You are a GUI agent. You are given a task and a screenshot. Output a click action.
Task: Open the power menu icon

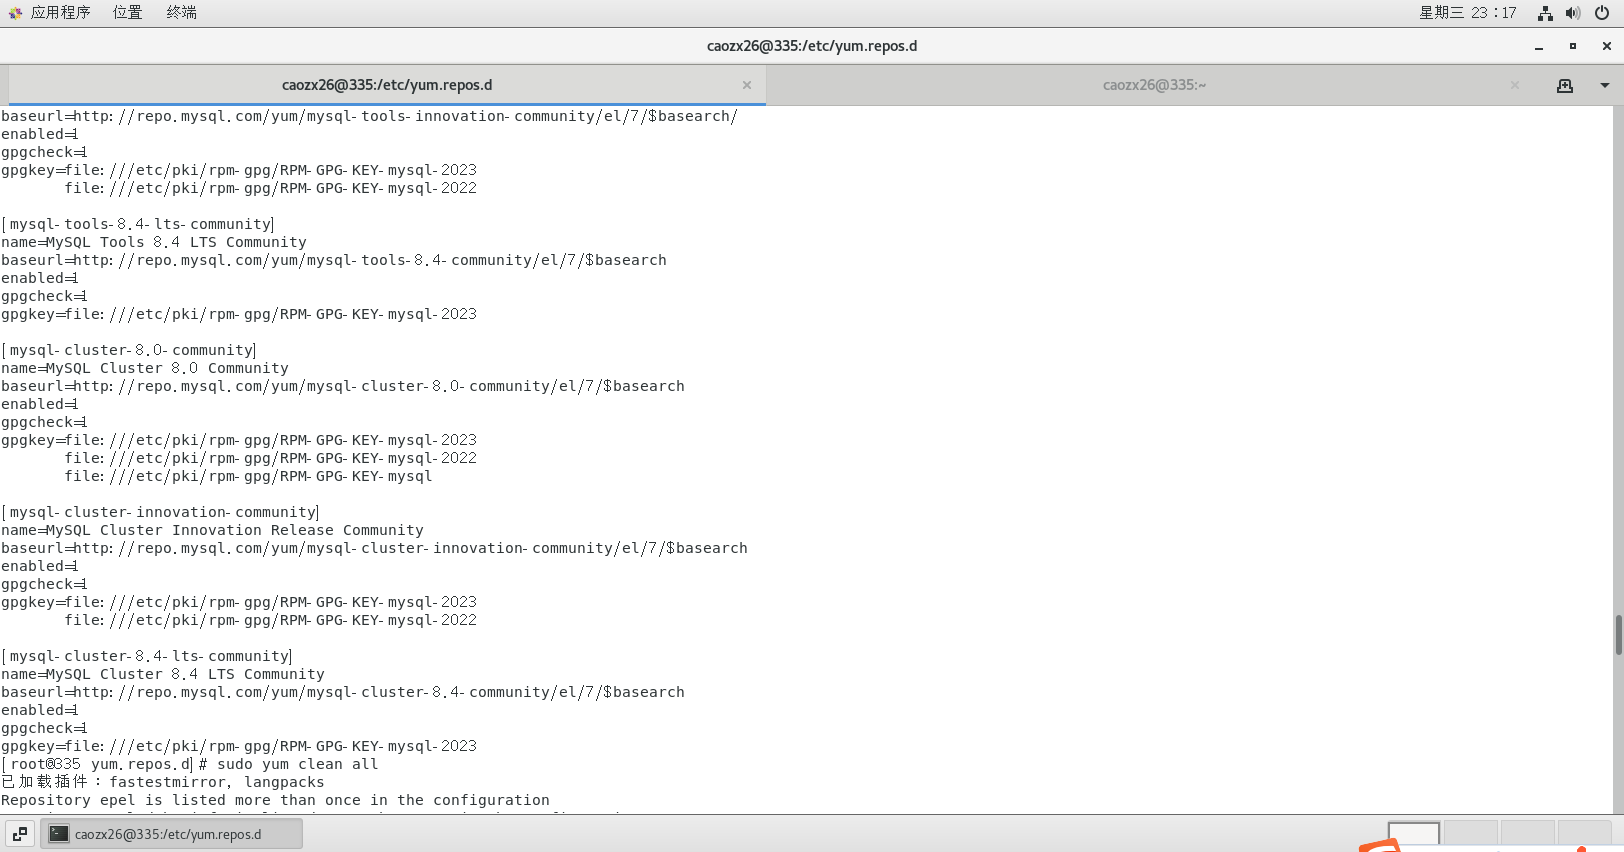coord(1602,13)
